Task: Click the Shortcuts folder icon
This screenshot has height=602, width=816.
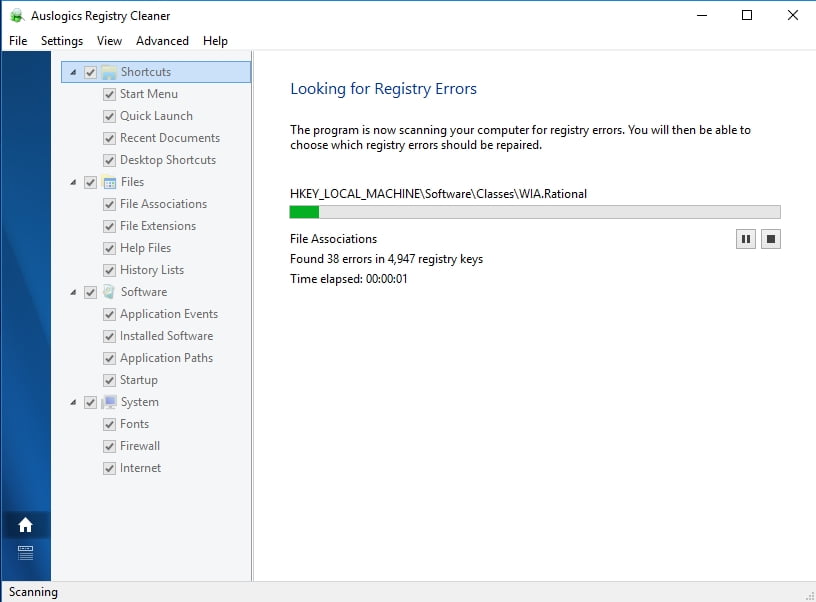Action: click(x=109, y=72)
